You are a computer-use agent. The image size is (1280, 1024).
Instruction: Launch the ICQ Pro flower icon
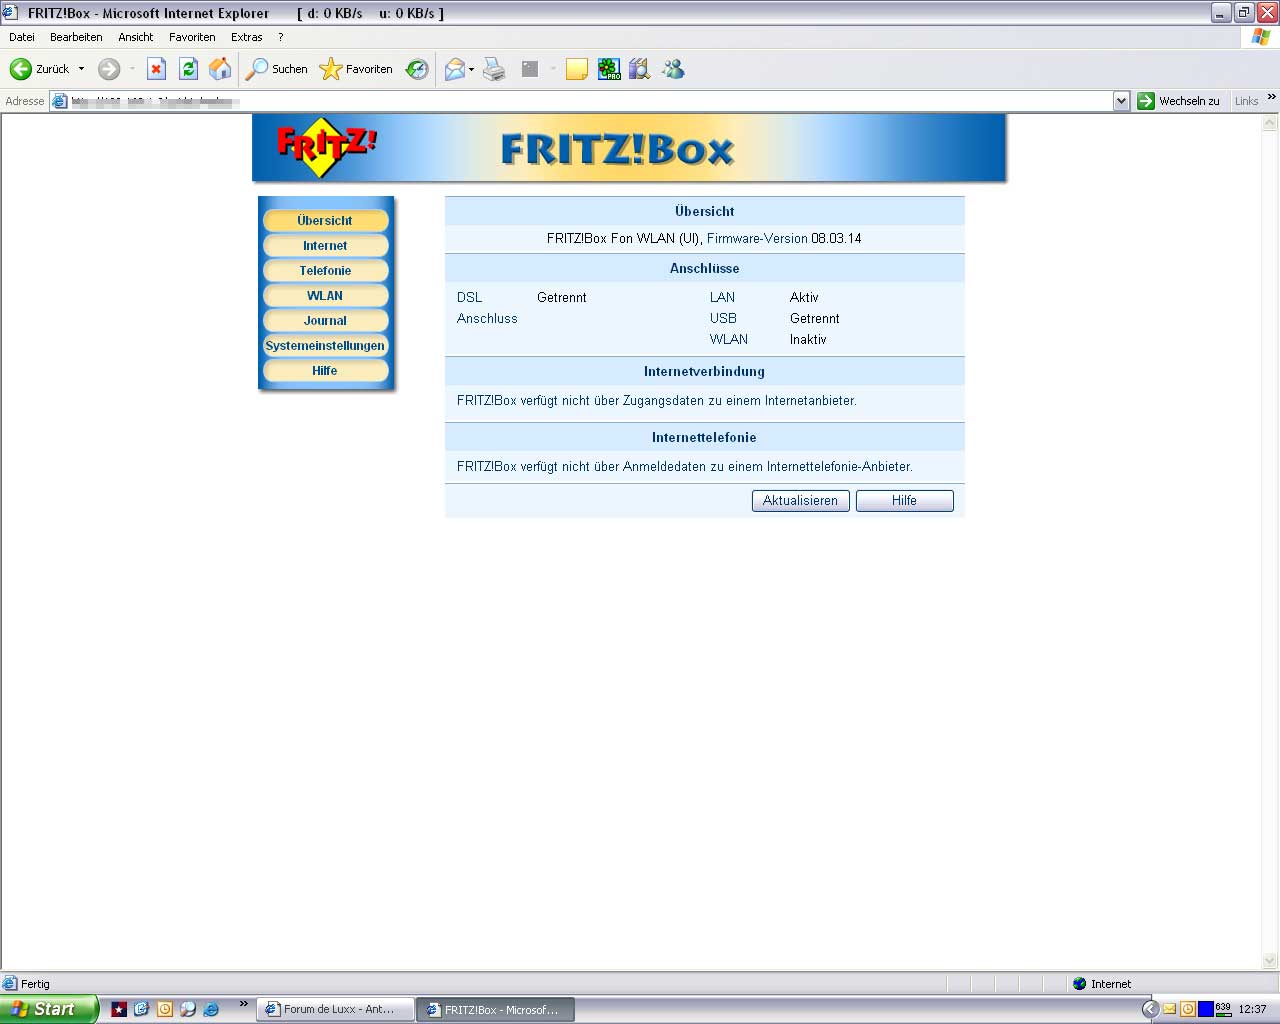(x=609, y=69)
